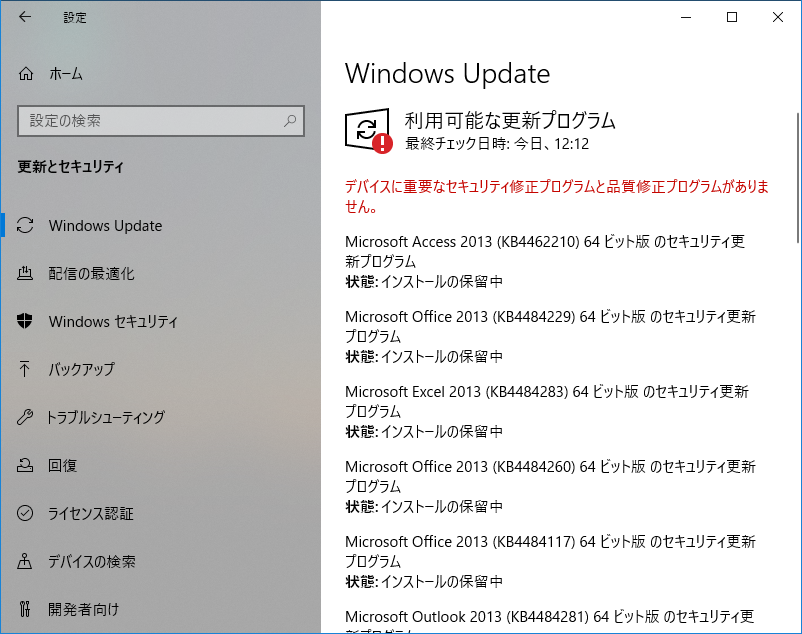Screen dimensions: 802x634
Task: Go to Windows セキュリティ page
Action: click(113, 321)
